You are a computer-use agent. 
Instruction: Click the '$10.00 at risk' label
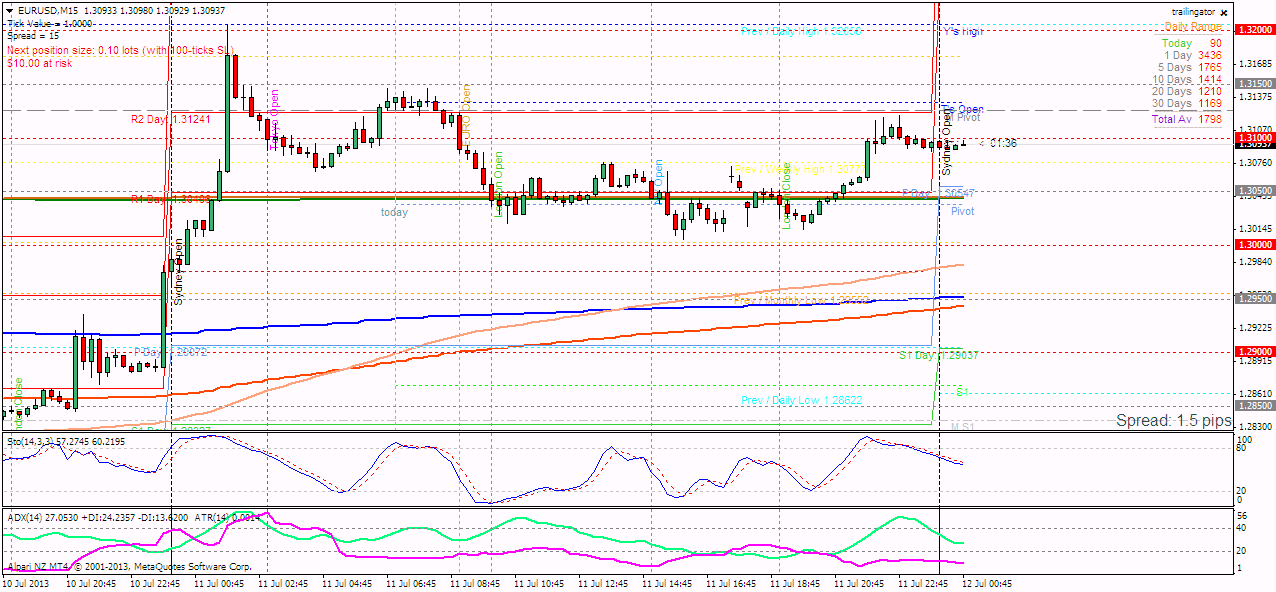coord(39,62)
